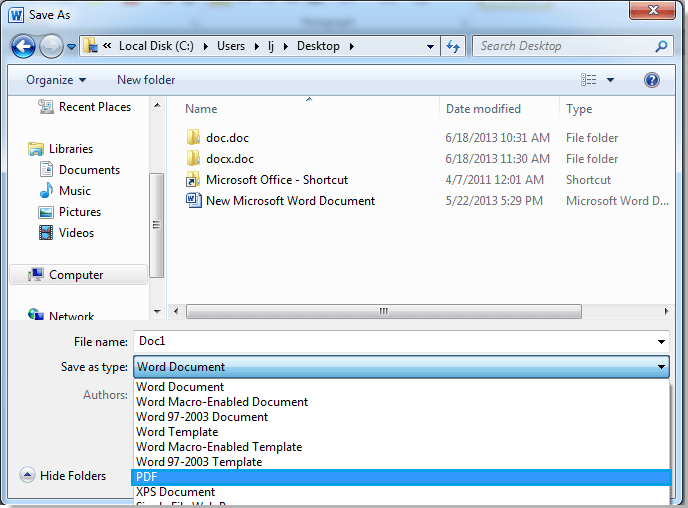Click the folder icon in the address bar
Image resolution: width=688 pixels, height=508 pixels.
tap(90, 46)
